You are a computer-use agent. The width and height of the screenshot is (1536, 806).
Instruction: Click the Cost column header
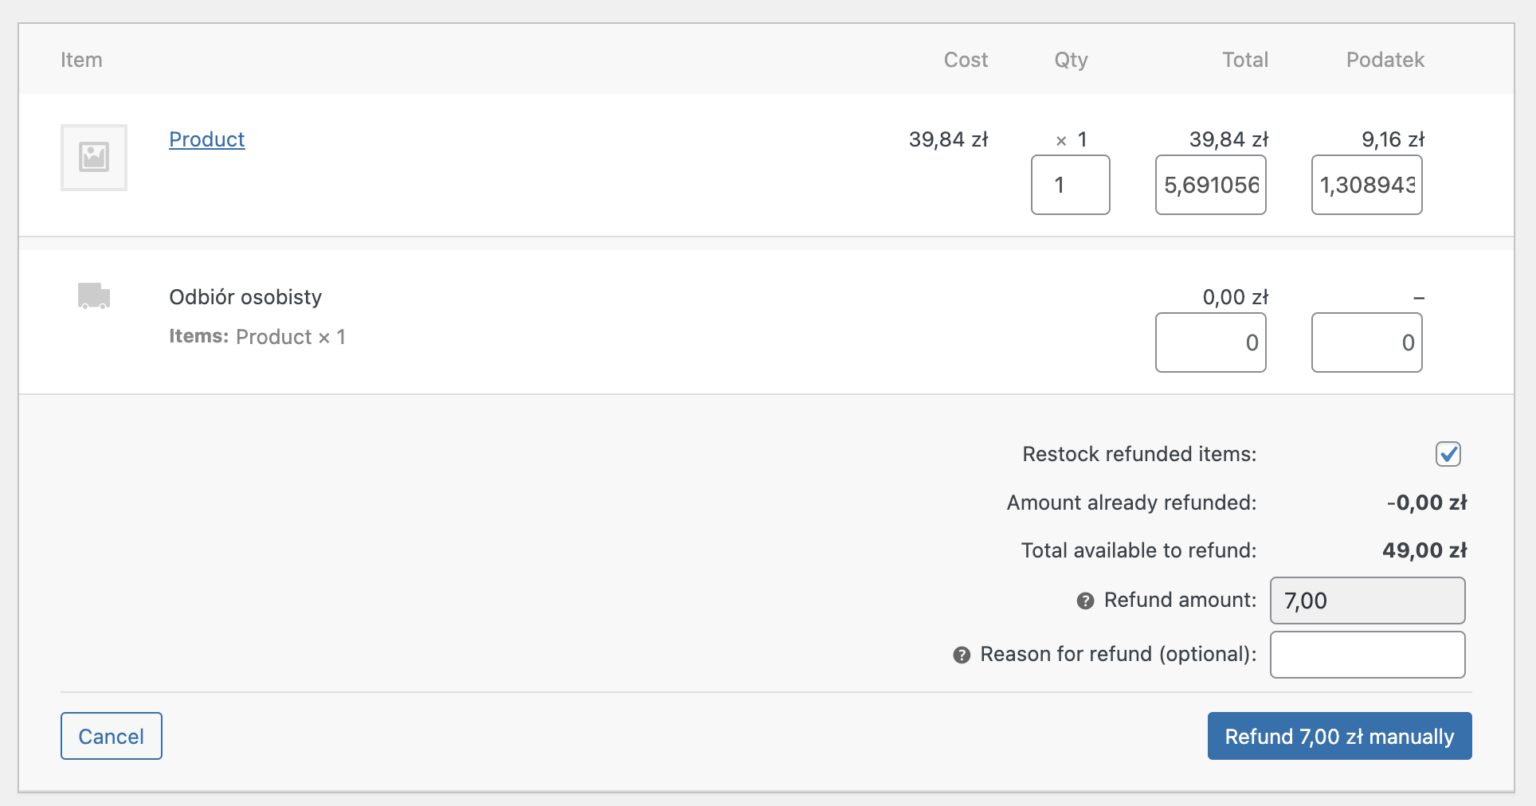(x=965, y=59)
